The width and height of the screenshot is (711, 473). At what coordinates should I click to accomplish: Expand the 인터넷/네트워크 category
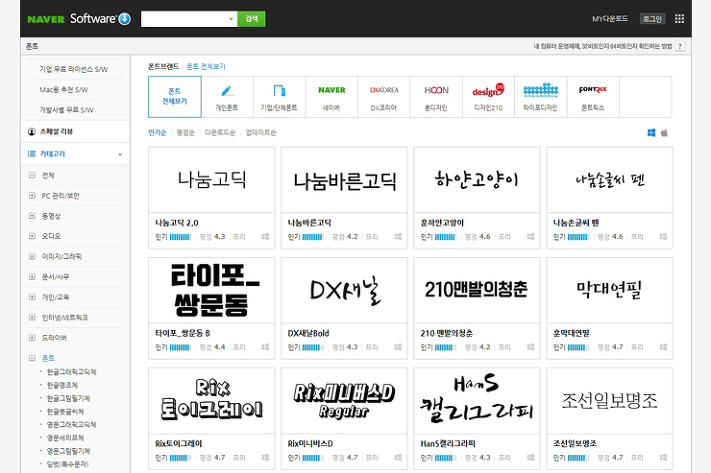[32, 317]
